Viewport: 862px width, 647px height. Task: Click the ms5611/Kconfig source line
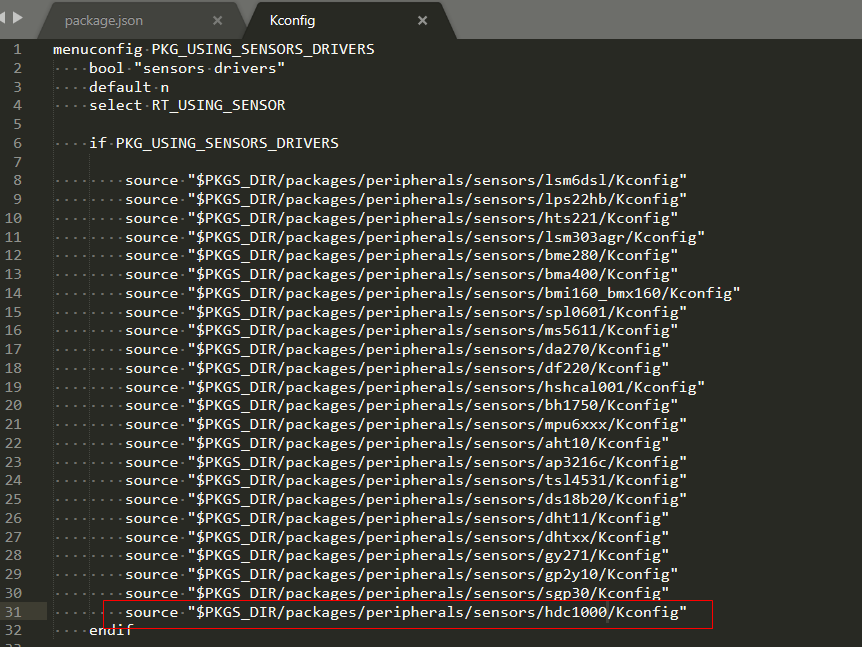401,330
